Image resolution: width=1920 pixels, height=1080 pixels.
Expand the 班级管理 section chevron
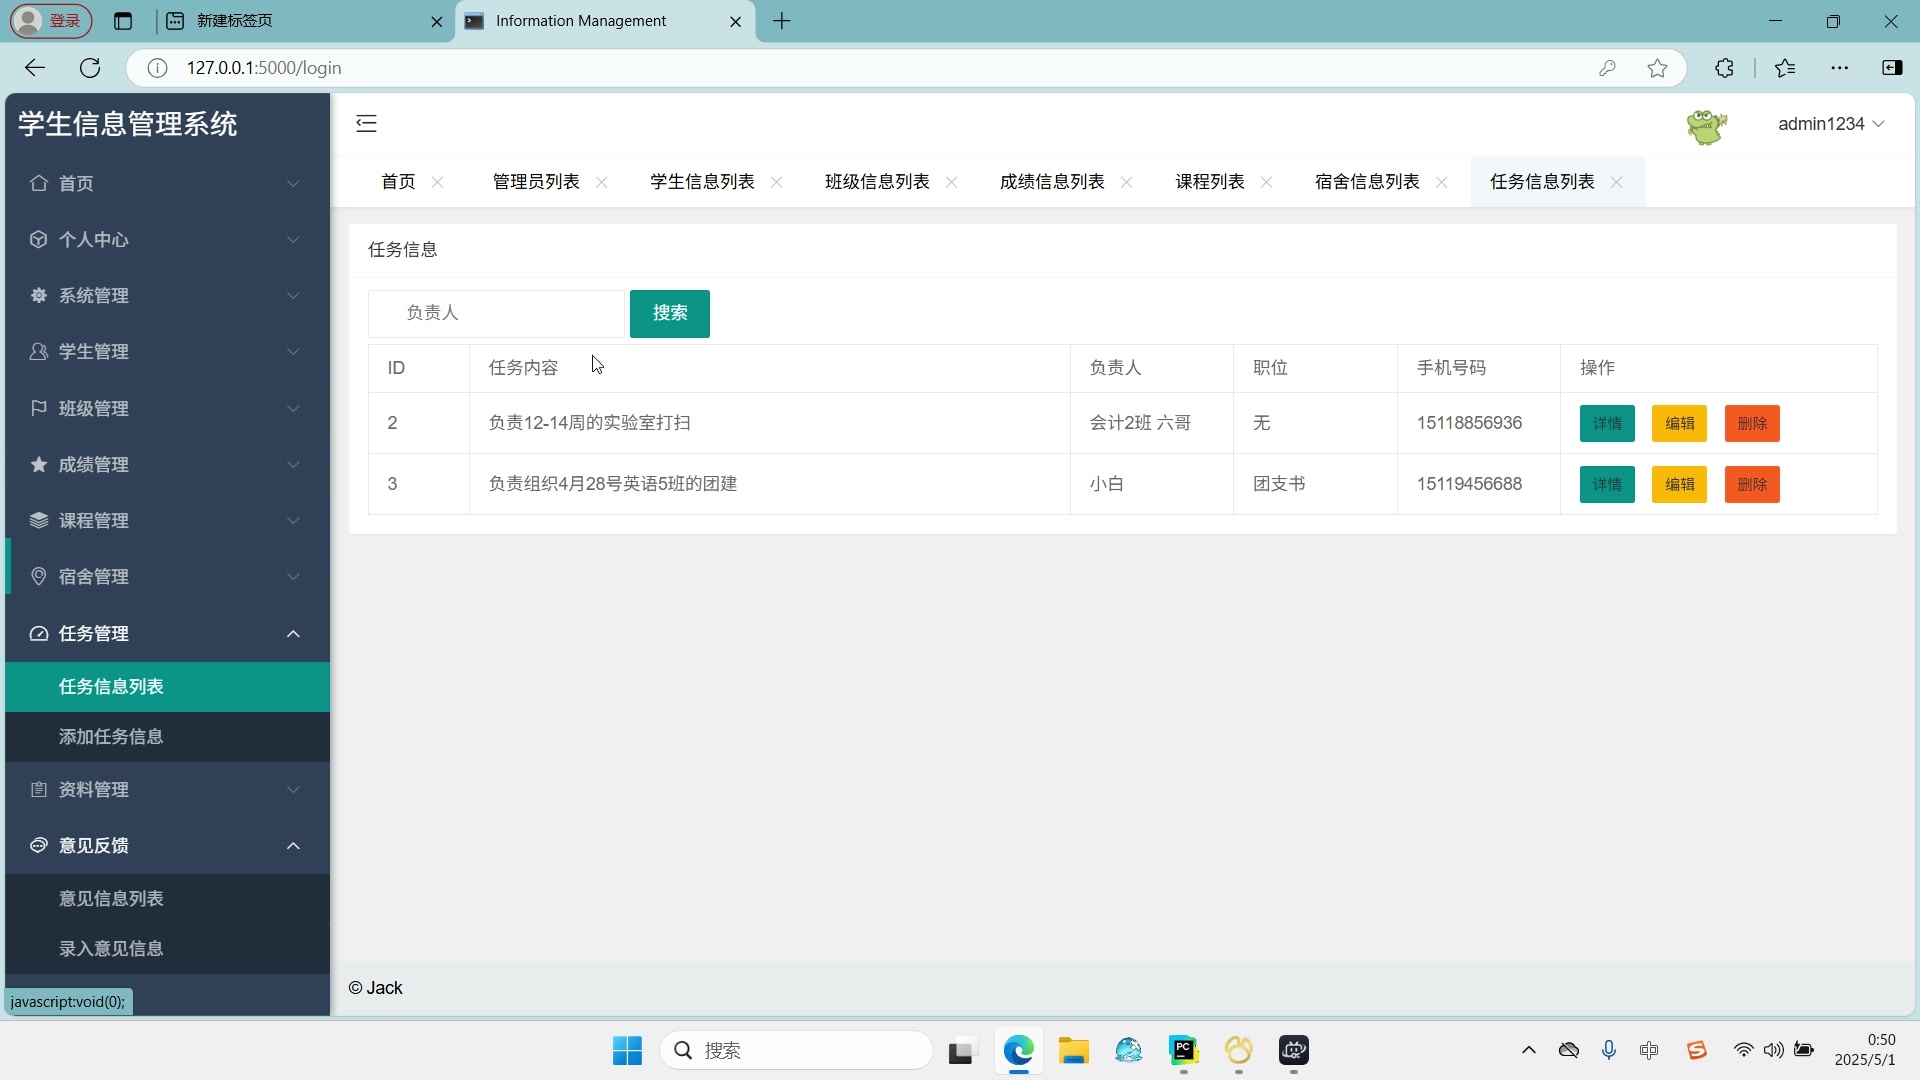tap(293, 408)
